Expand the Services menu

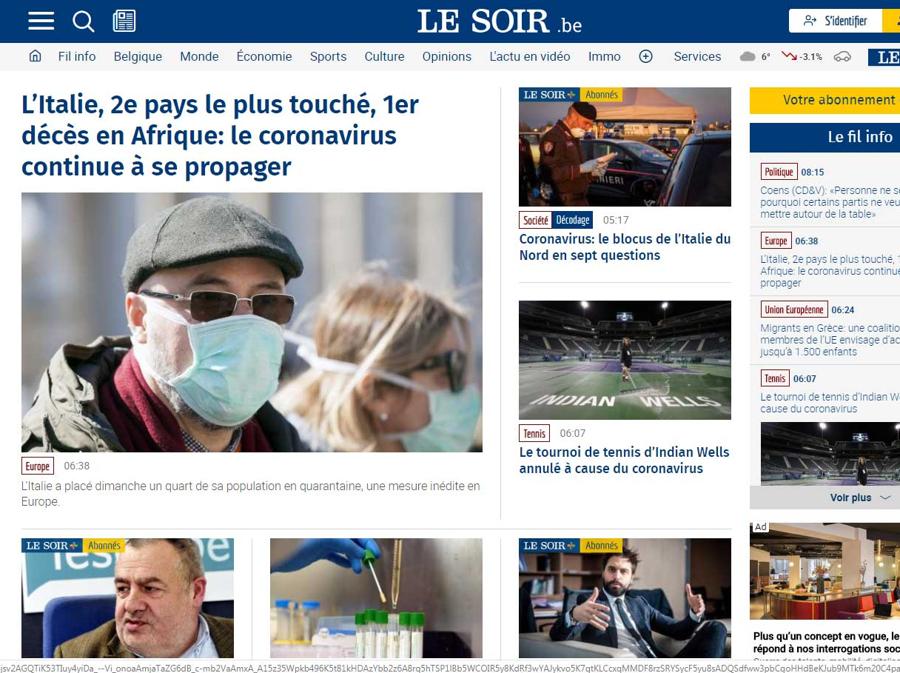pyautogui.click(x=697, y=56)
